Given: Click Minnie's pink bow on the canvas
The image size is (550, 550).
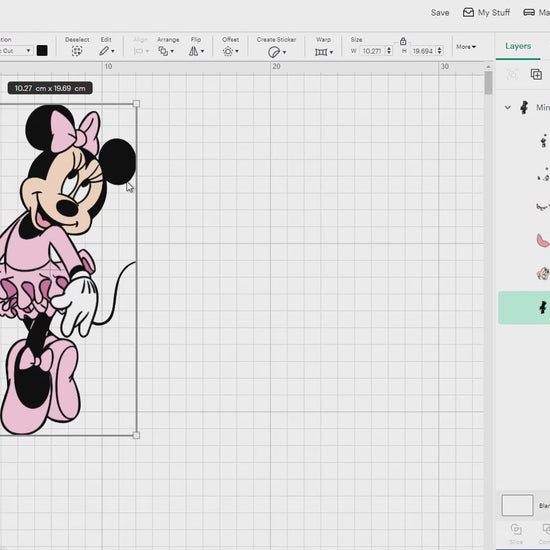Looking at the screenshot, I should click(75, 132).
